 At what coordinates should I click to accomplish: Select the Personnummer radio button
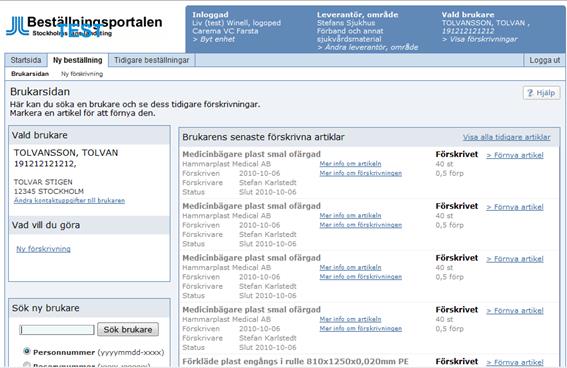click(26, 351)
